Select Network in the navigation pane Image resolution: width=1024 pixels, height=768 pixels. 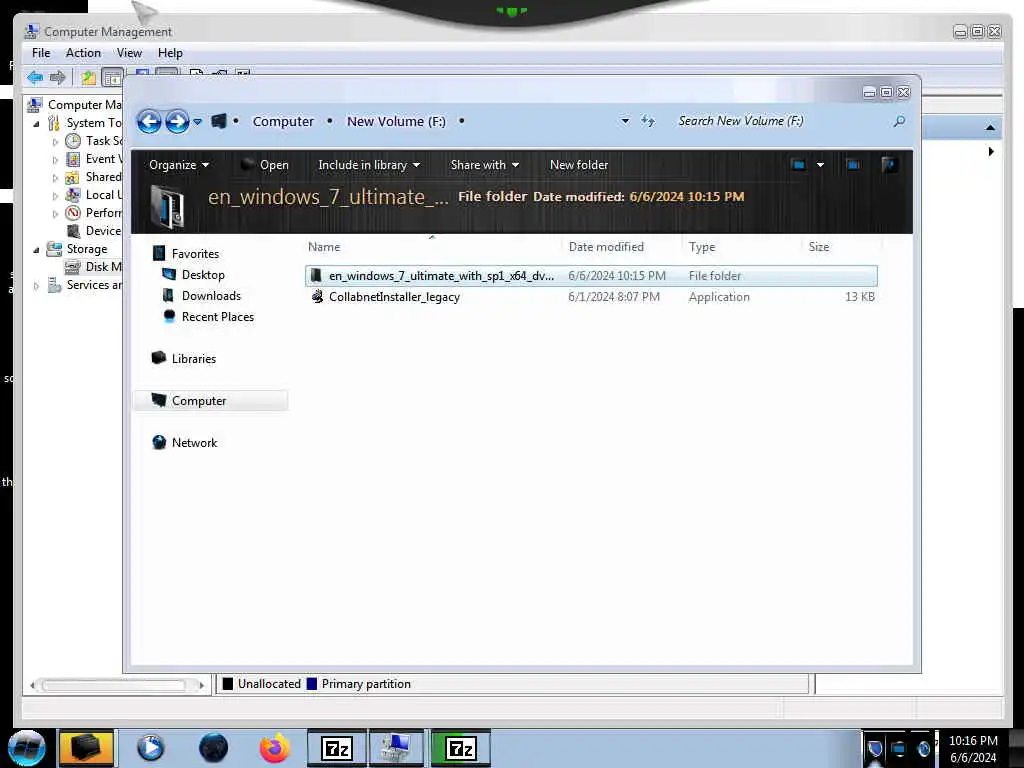[194, 443]
